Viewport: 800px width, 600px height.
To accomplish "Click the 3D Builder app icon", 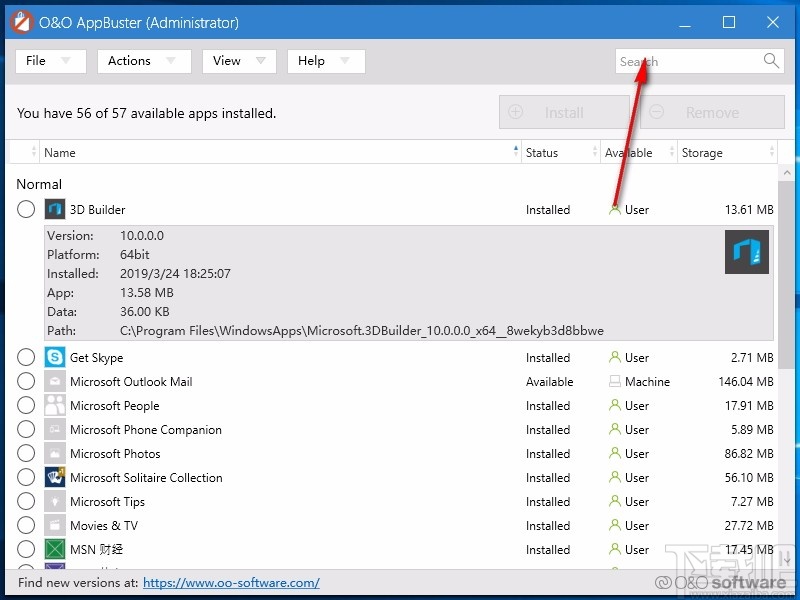I will [53, 209].
